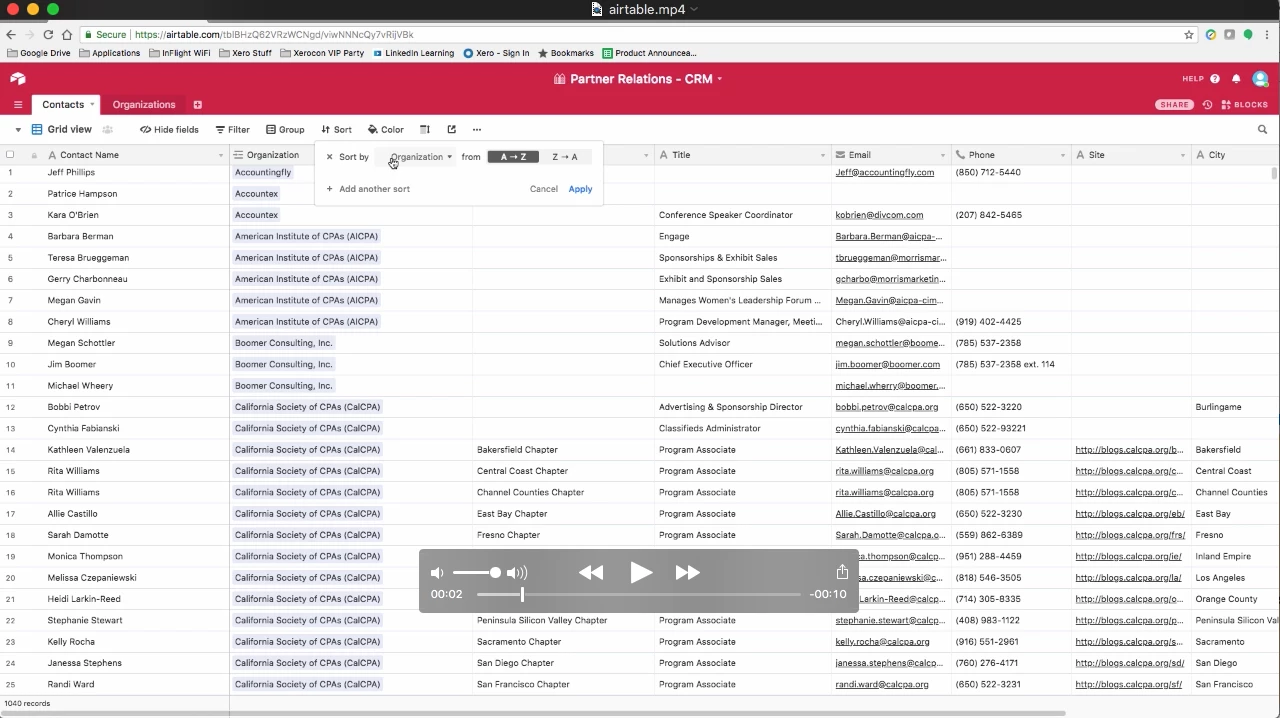Select the Contacts tab
This screenshot has width=1280, height=718.
coord(63,105)
